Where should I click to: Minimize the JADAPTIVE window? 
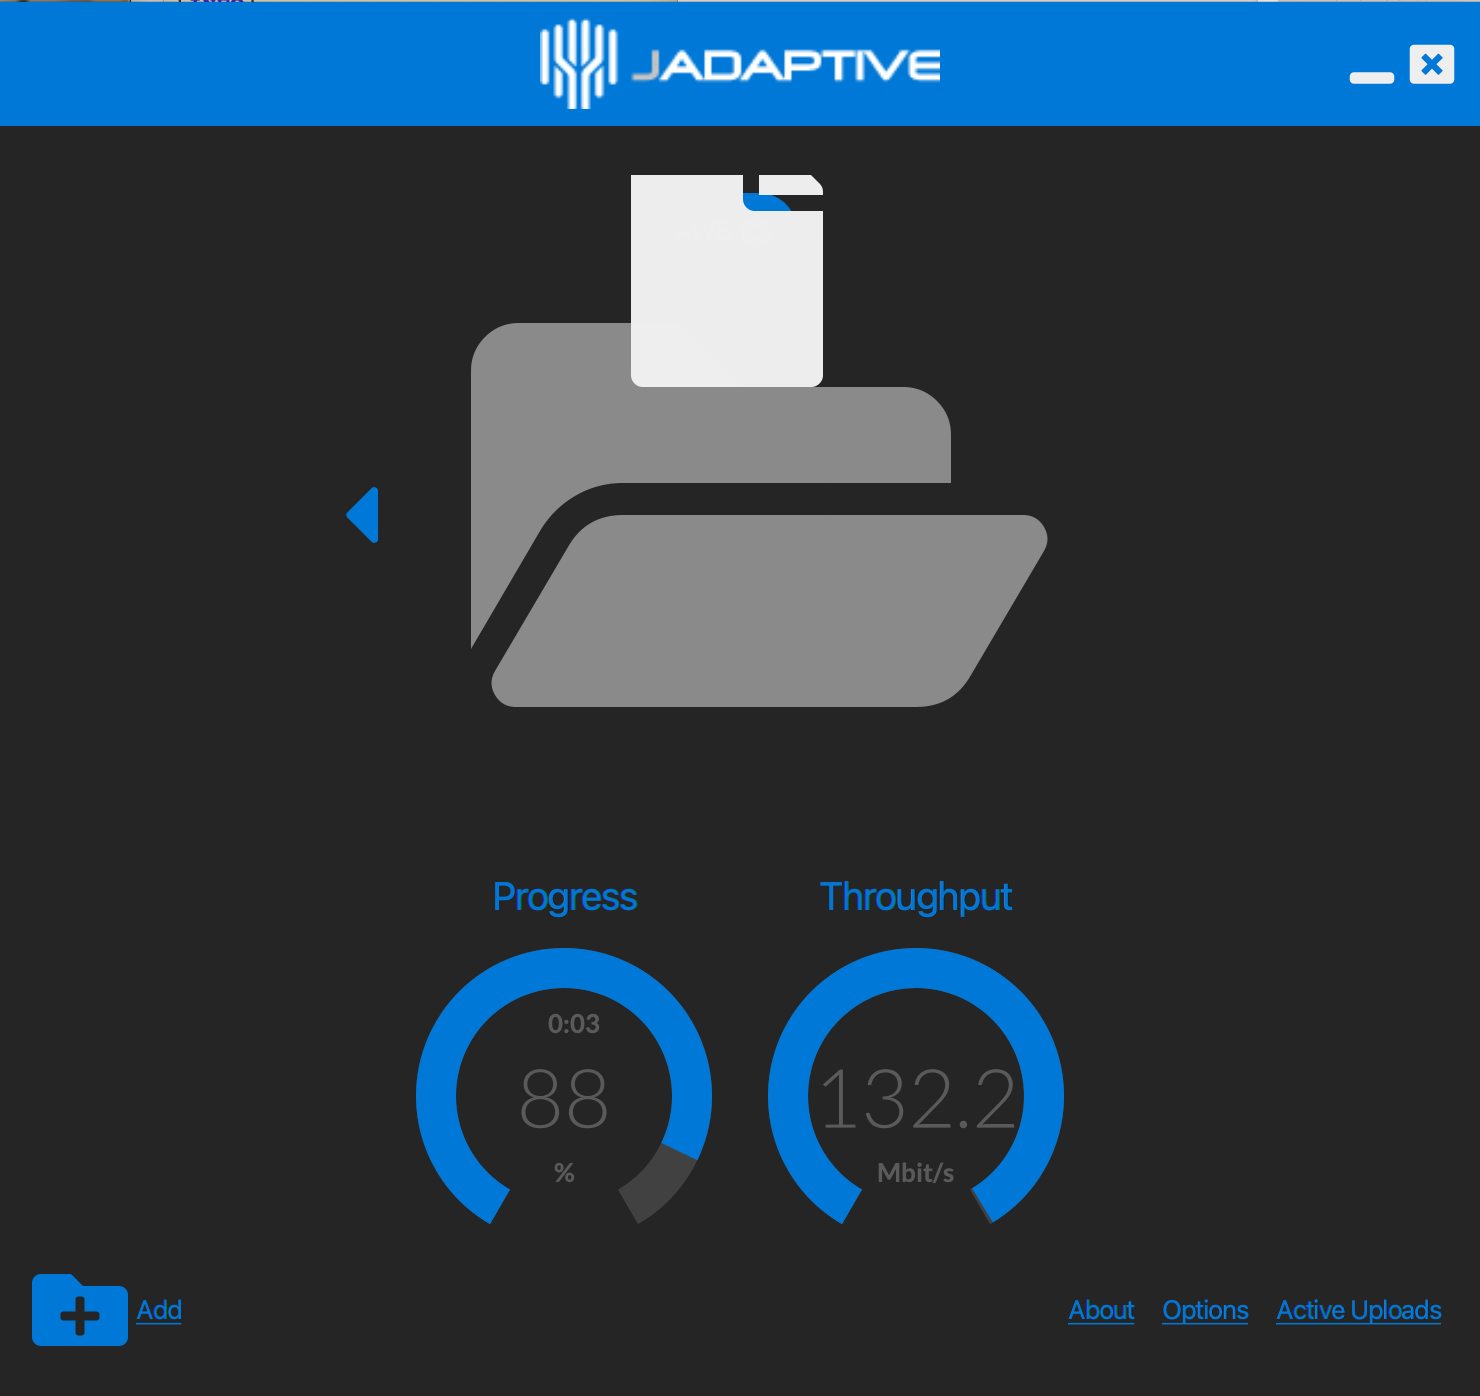coord(1372,77)
